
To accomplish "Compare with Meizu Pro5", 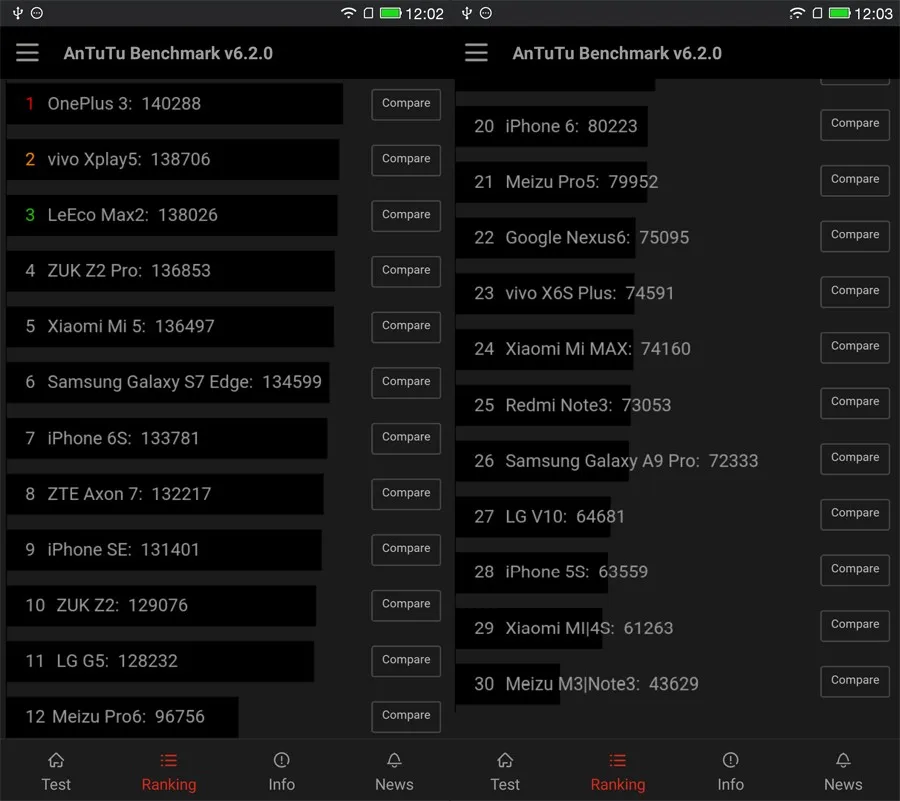I will 855,180.
